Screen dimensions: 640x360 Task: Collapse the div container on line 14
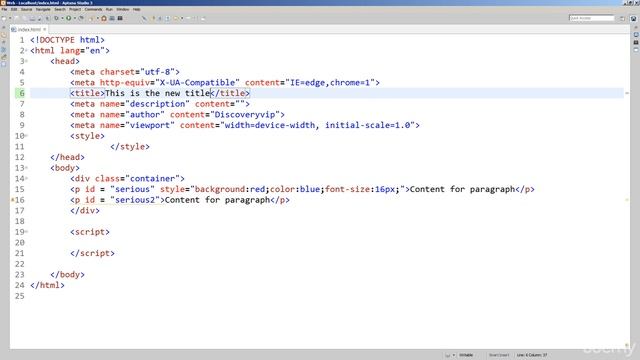tap(27, 178)
